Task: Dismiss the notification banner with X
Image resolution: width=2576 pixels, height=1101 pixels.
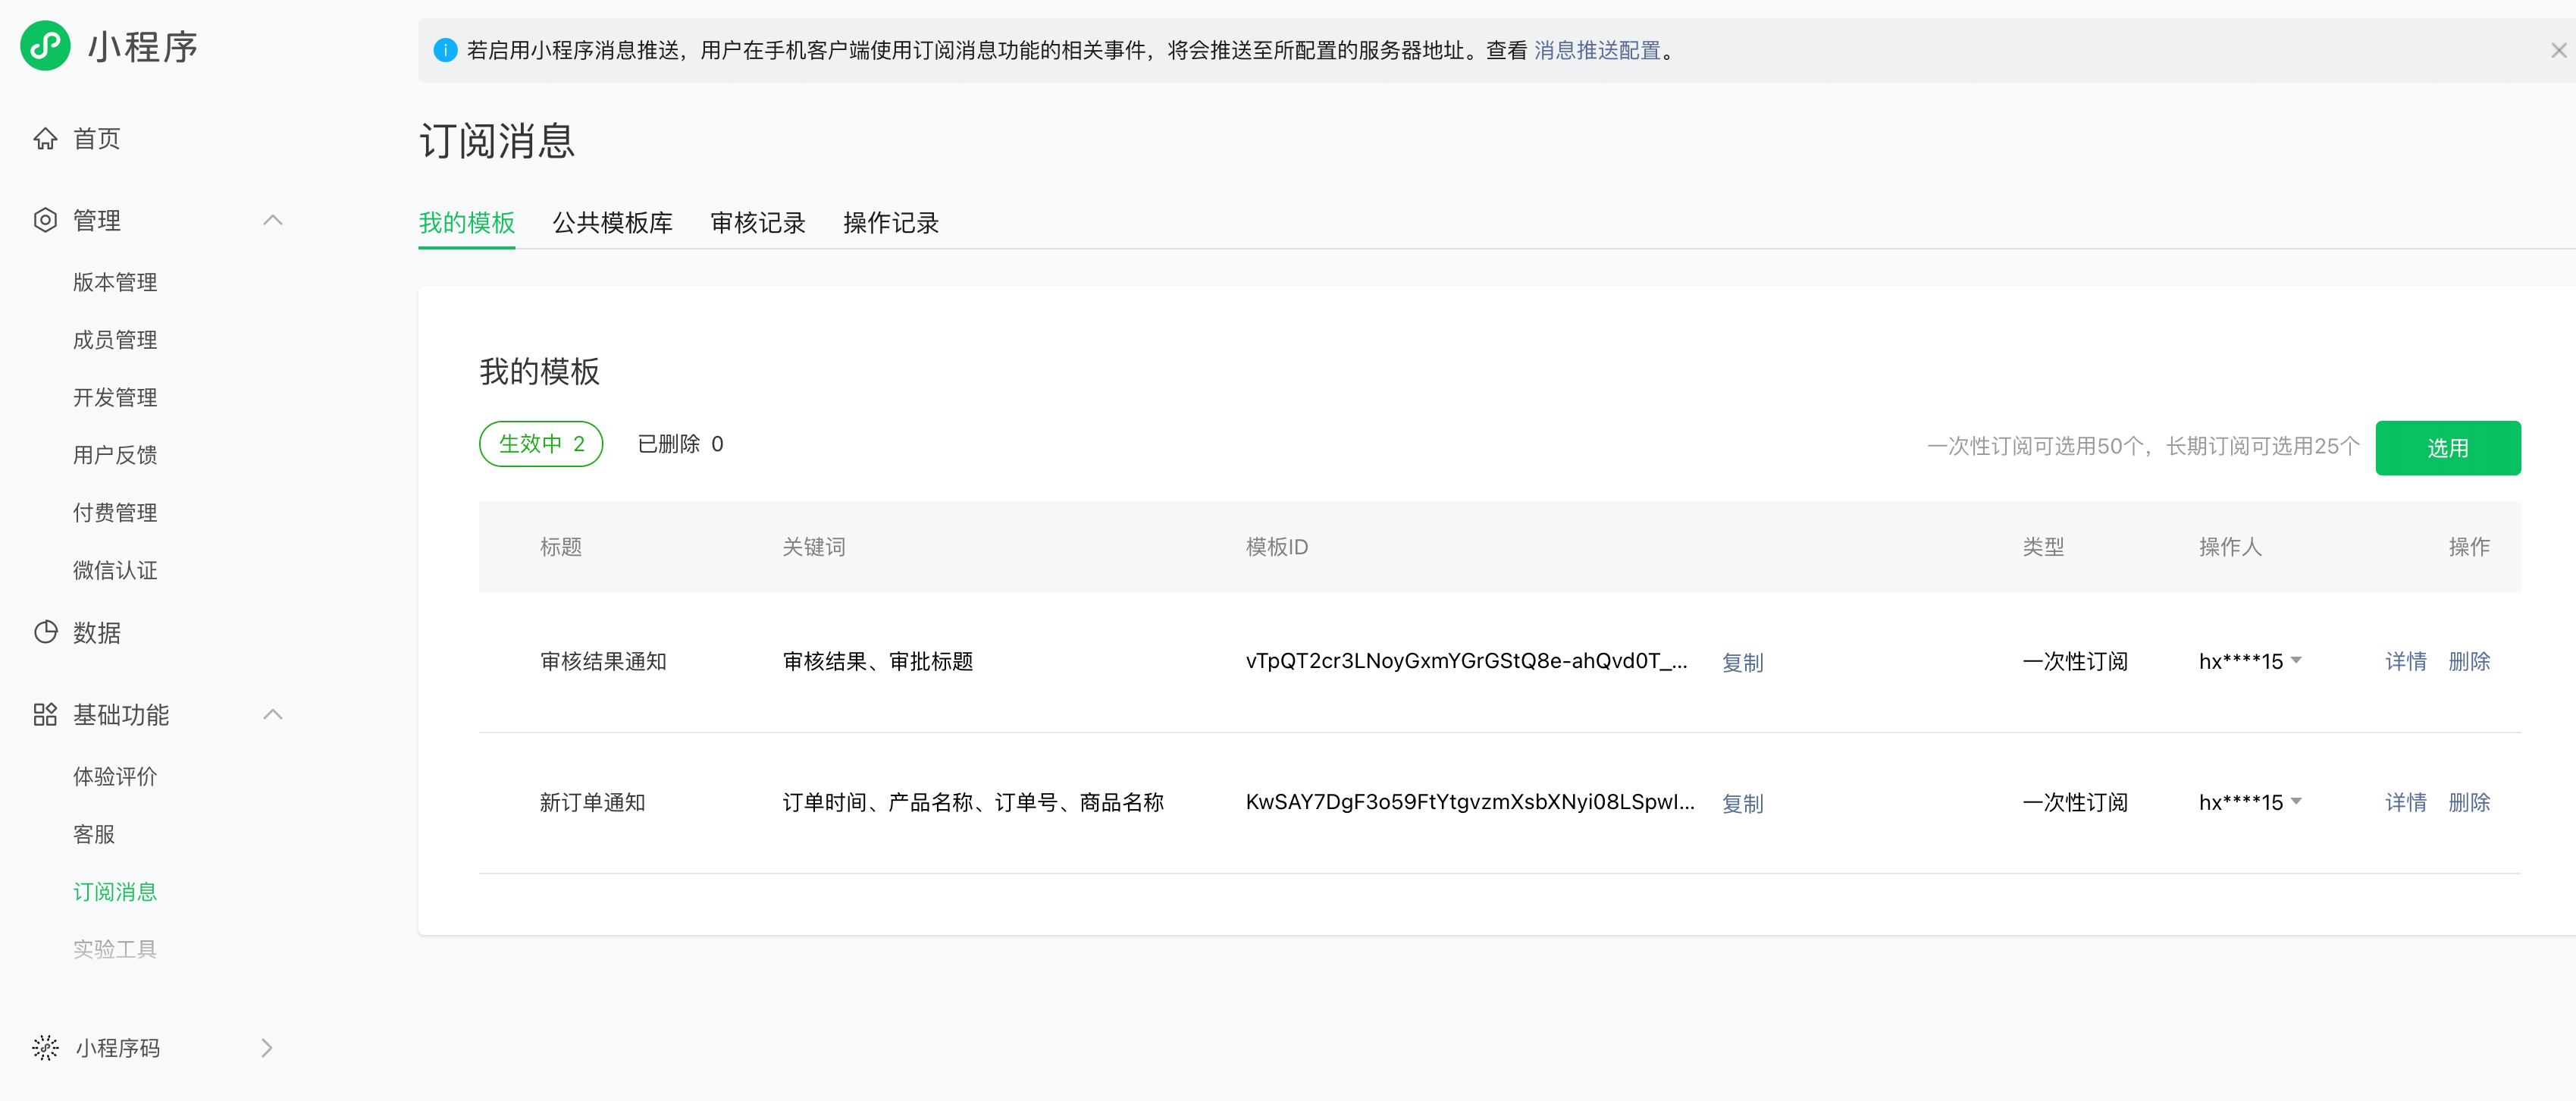Action: tap(2558, 50)
